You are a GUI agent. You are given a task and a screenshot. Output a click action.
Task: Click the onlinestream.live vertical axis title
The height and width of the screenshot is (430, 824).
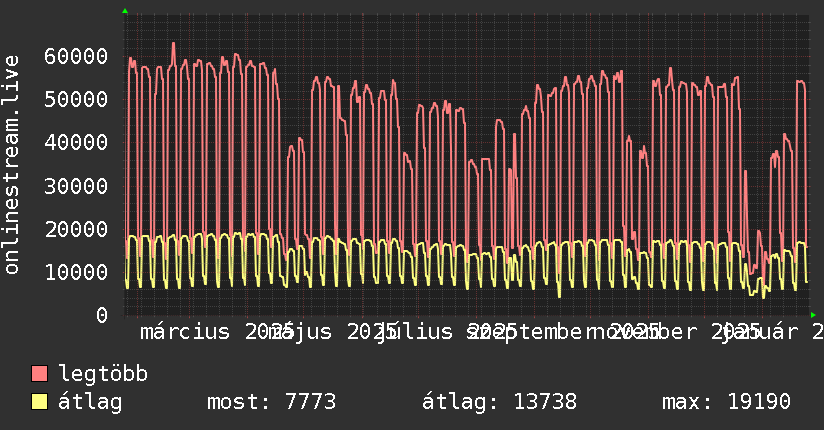point(11,165)
